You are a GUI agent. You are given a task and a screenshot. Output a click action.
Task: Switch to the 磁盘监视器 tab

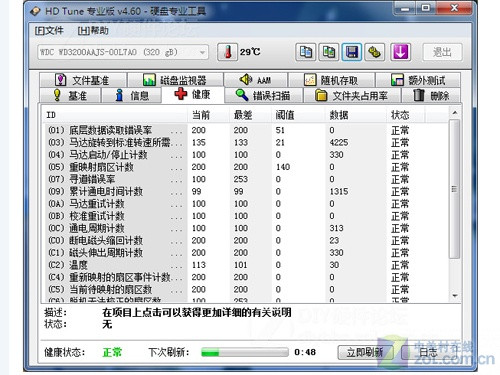(175, 80)
